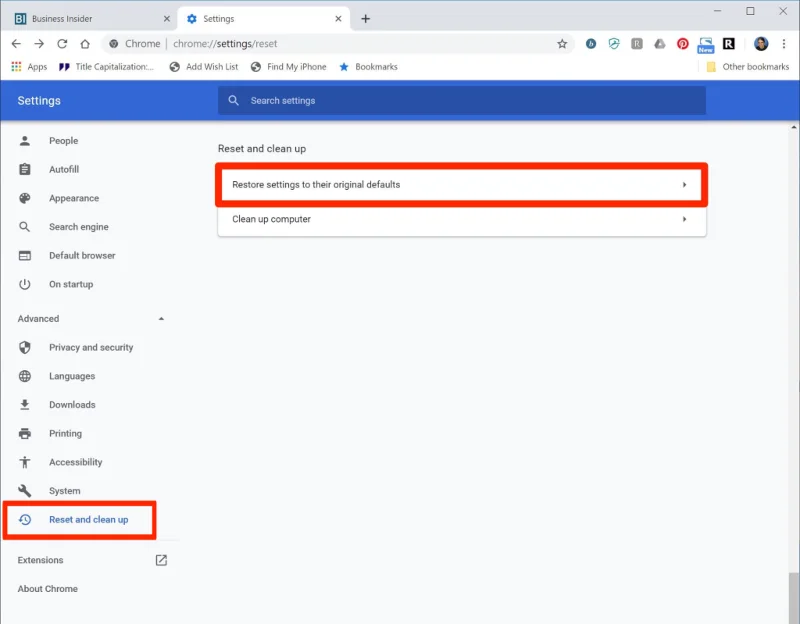Click the Privacy shield icon

24,347
